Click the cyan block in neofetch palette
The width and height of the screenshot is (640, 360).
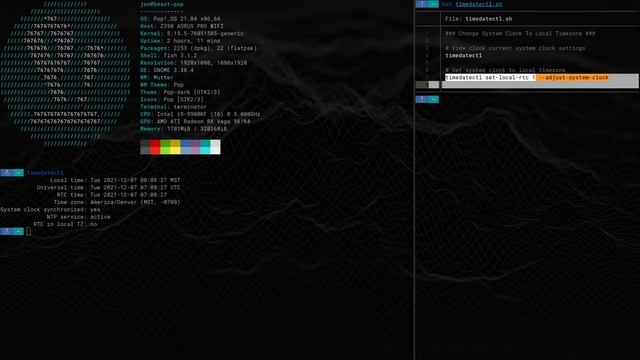tap(205, 147)
